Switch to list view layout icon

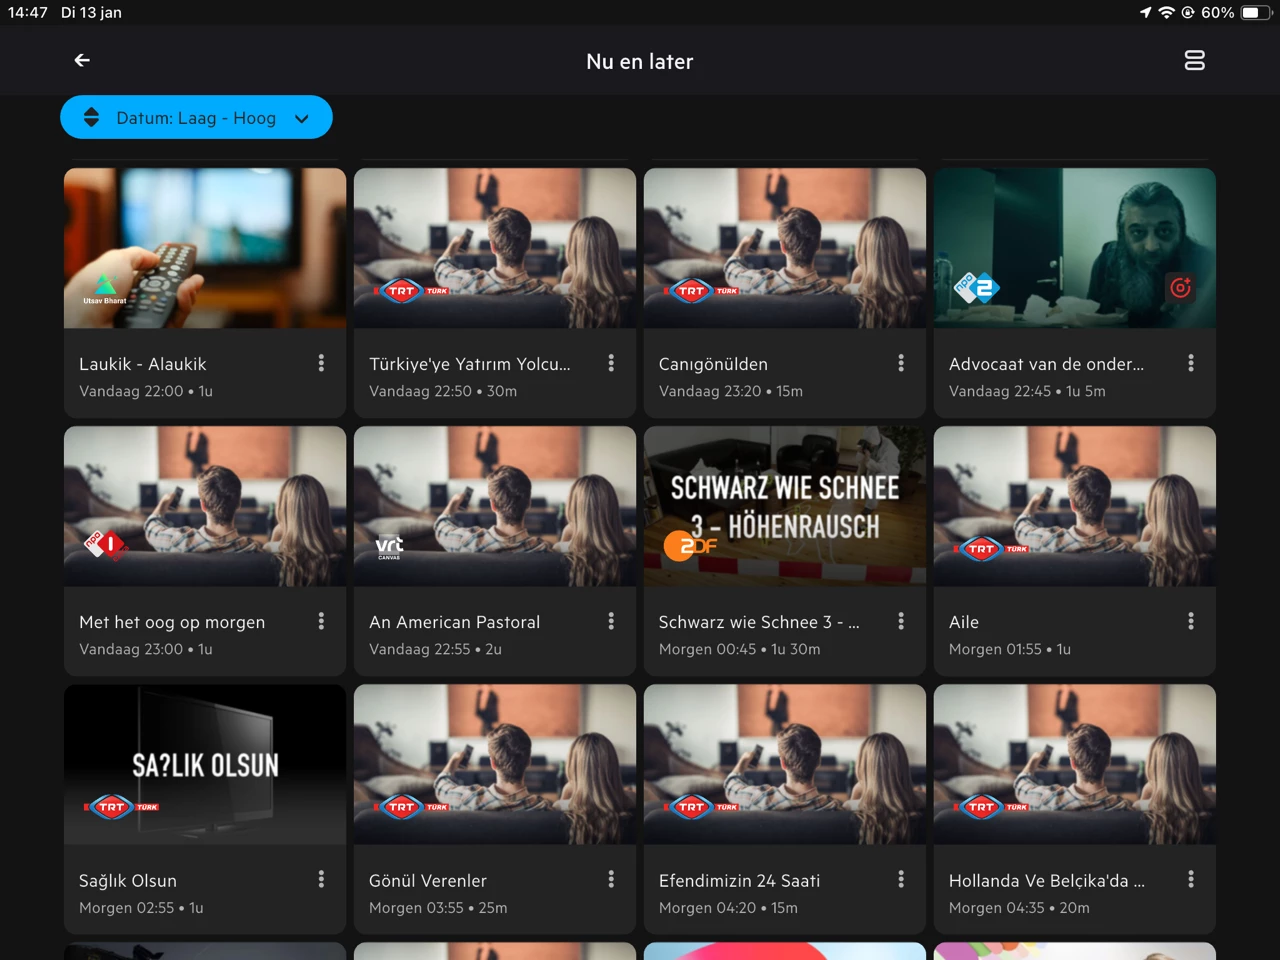tap(1194, 61)
